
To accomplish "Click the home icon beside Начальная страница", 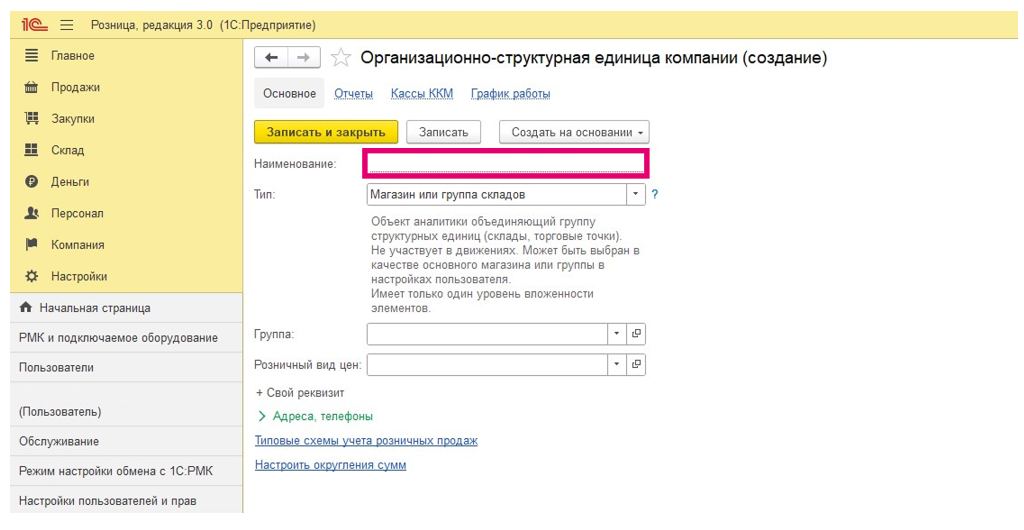I will pyautogui.click(x=26, y=307).
